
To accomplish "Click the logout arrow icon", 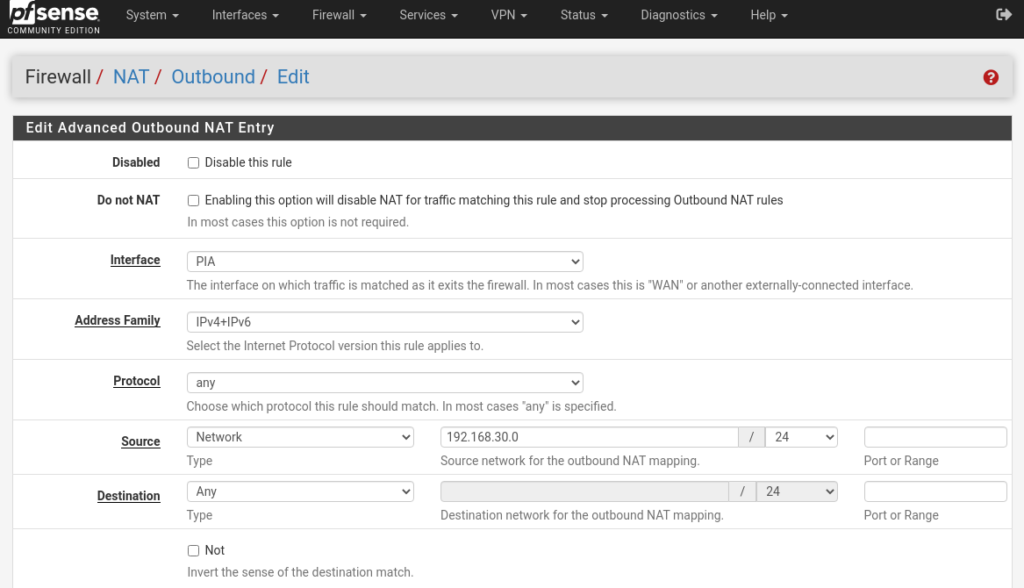I will pos(1004,15).
